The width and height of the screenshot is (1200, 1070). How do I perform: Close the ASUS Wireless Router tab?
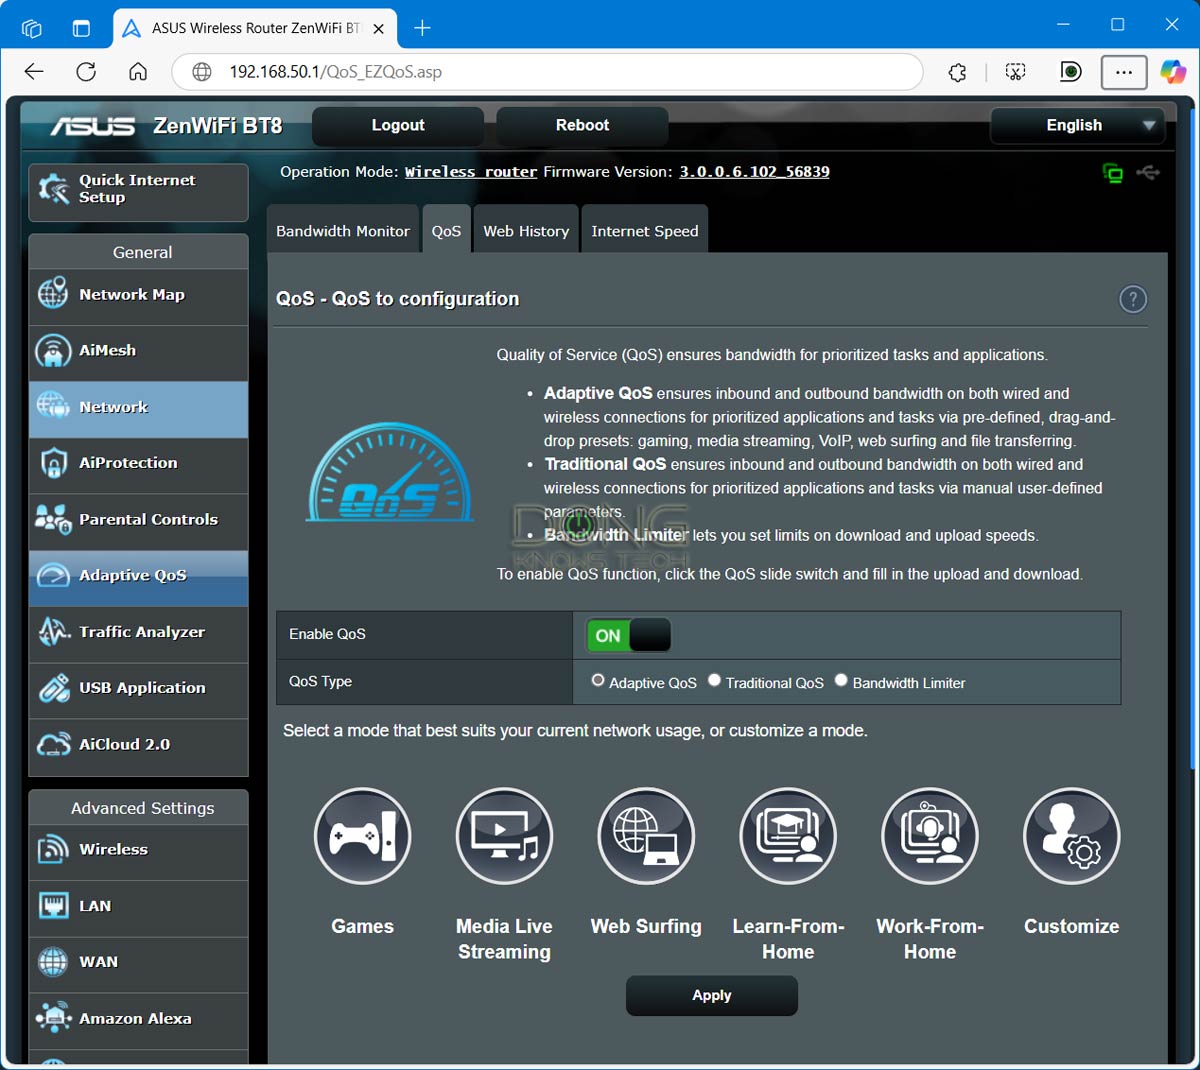point(379,29)
